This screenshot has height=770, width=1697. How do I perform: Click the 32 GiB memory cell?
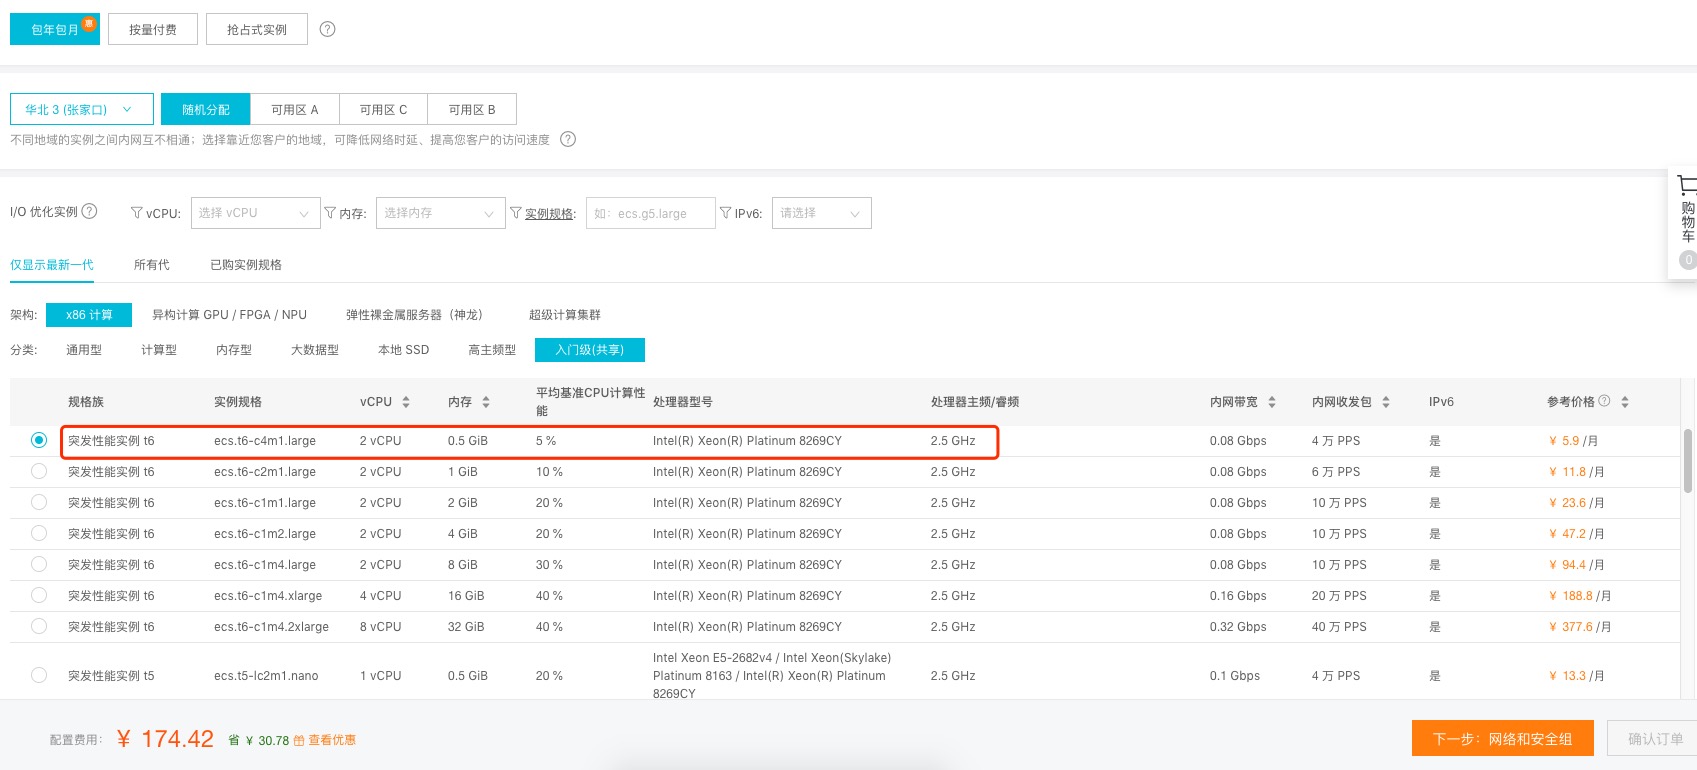(x=466, y=626)
